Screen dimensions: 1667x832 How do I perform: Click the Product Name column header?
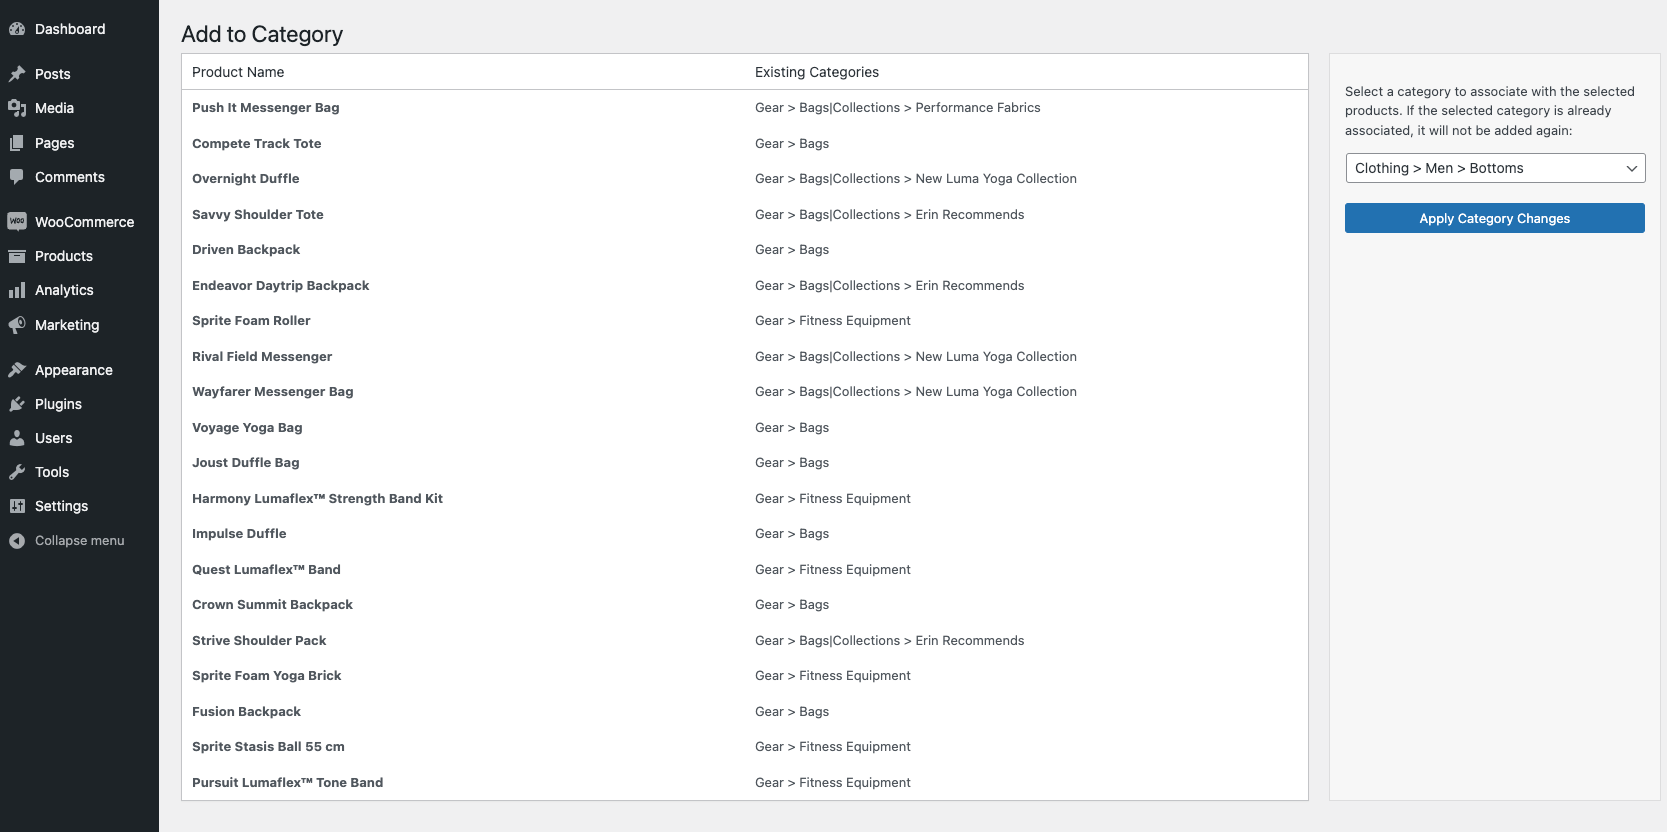point(238,72)
